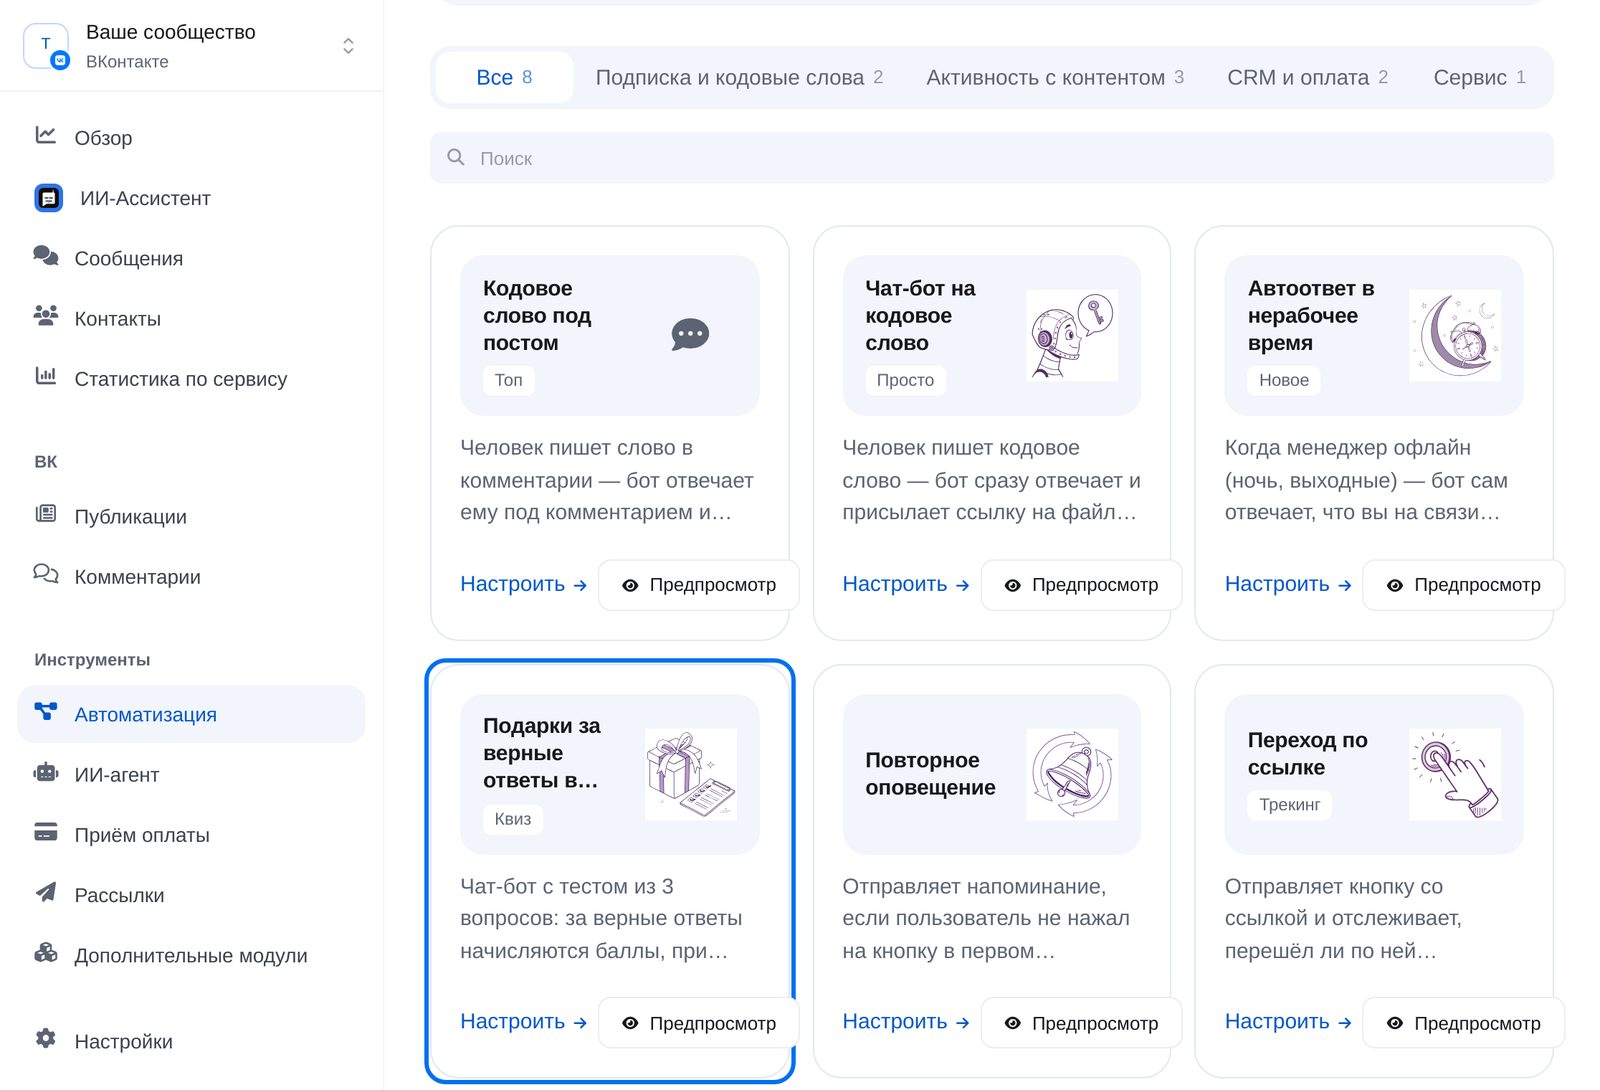Click the chat bubble icon on Кодовое слово под постом
The height and width of the screenshot is (1090, 1600).
coord(690,334)
